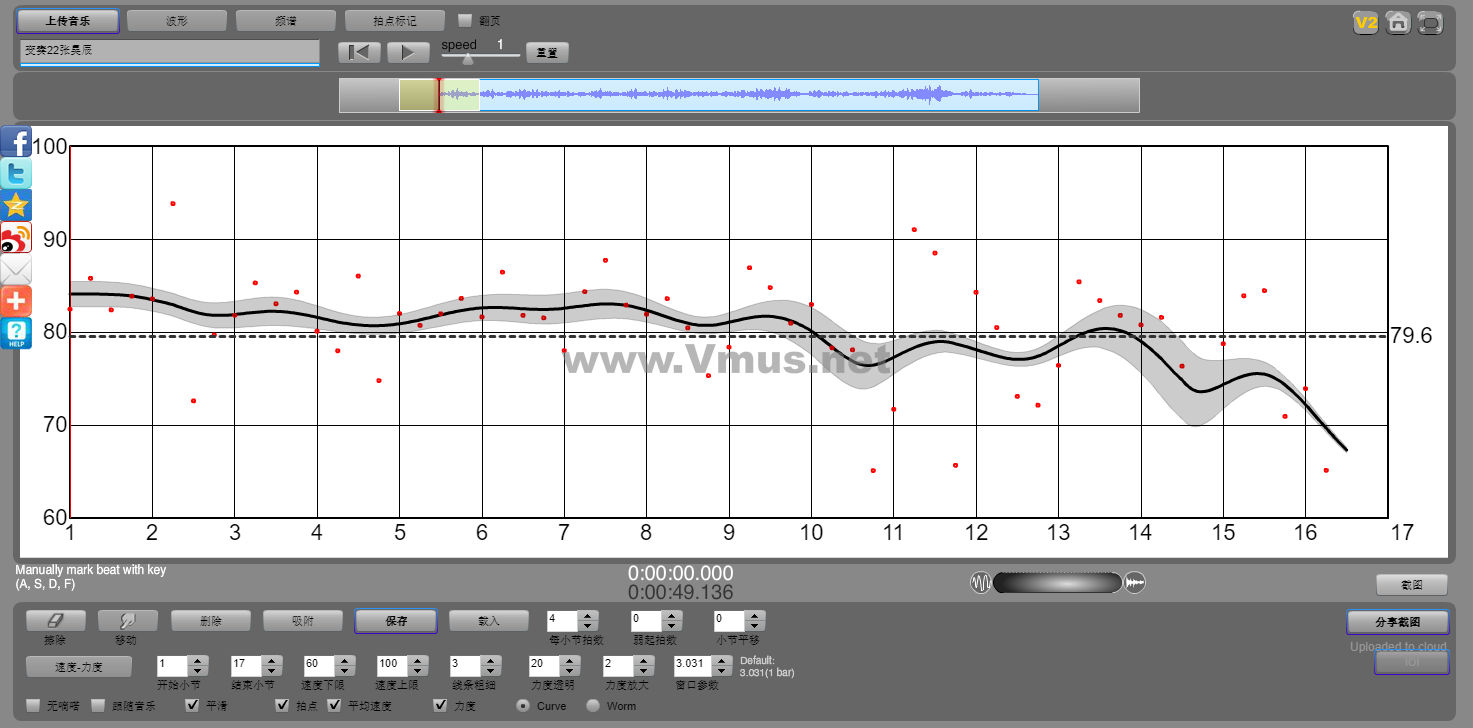The height and width of the screenshot is (728, 1473).
Task: Start playback with the play button
Action: click(408, 52)
